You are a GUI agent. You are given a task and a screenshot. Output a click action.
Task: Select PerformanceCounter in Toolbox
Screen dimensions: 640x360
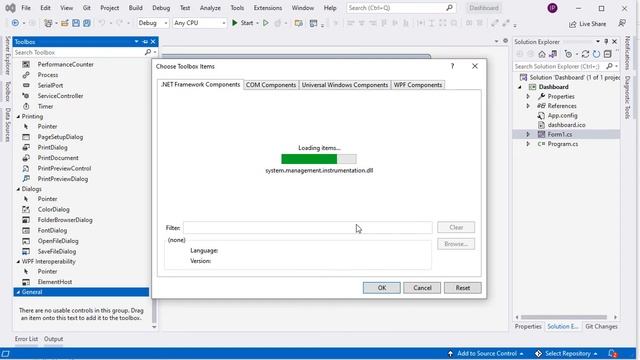[x=65, y=64]
